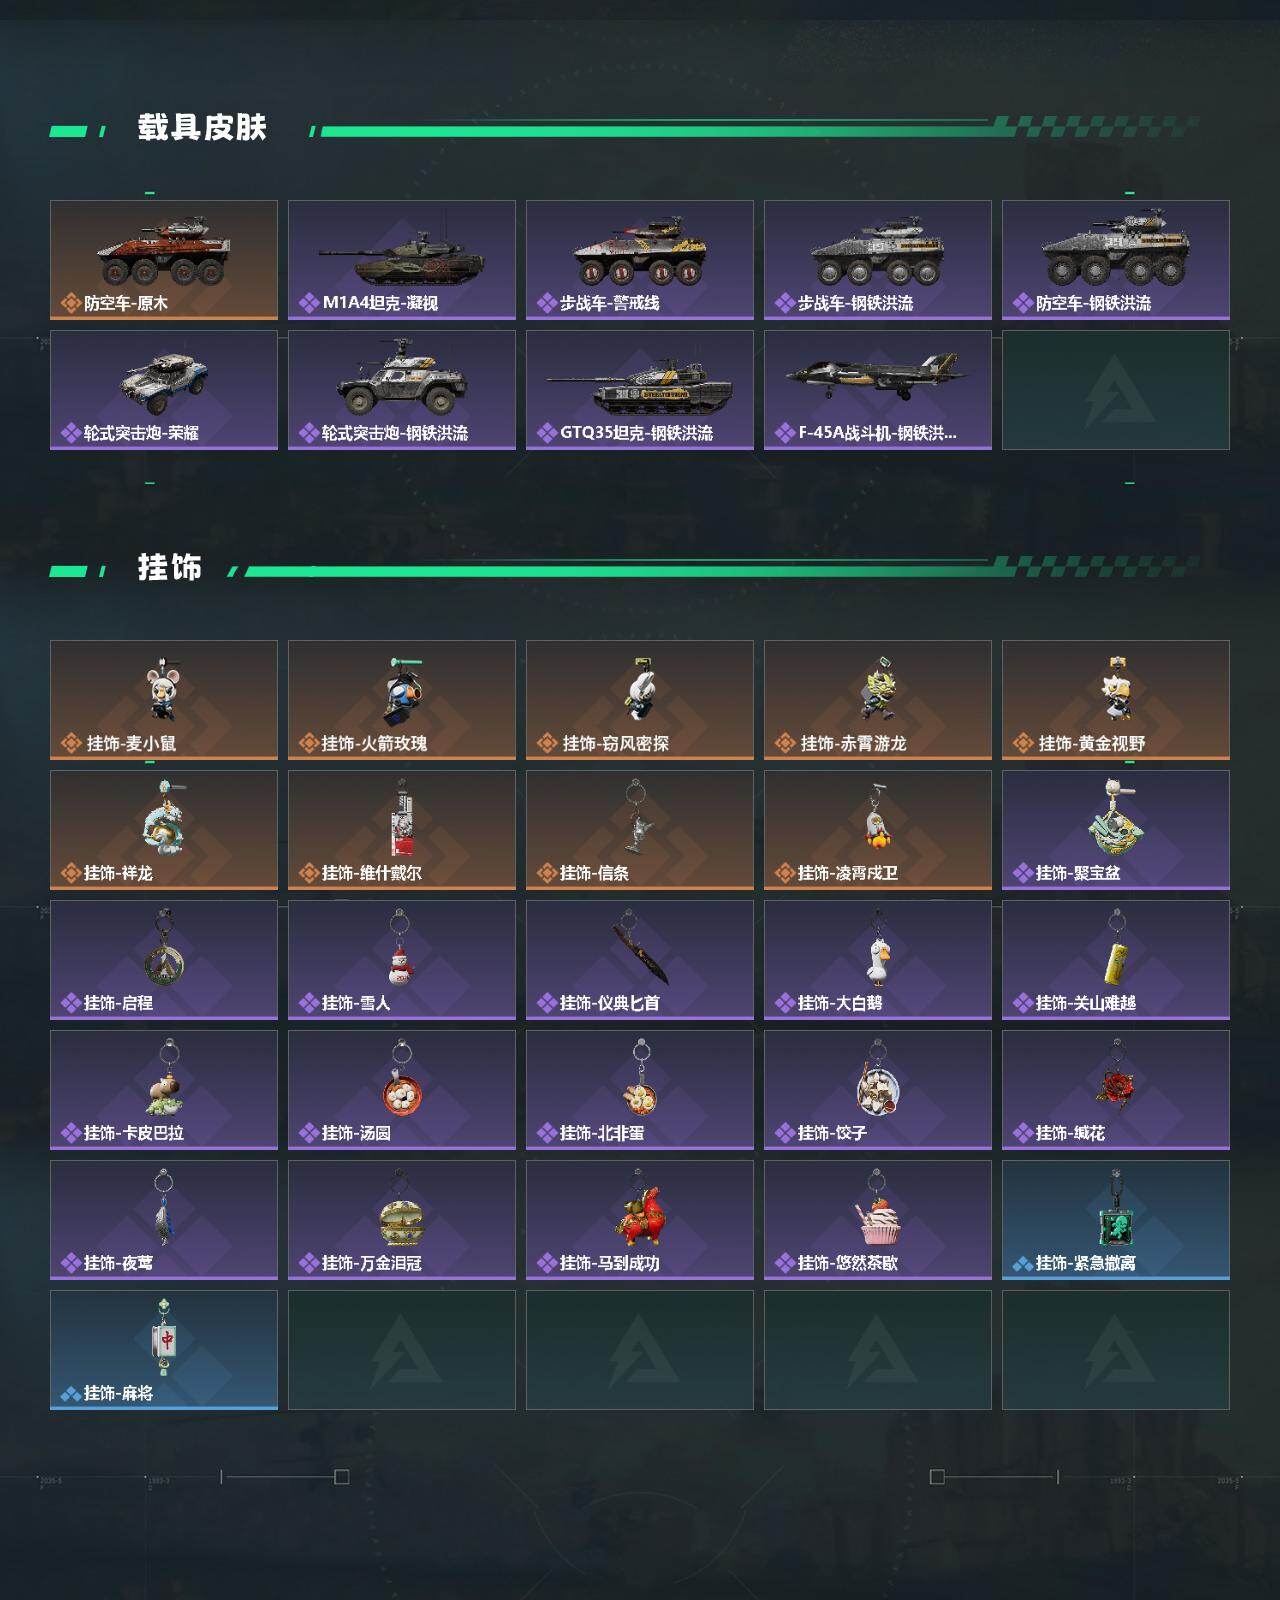This screenshot has width=1280, height=1600.
Task: Click the 挂饰-悠然茶歇 cupcake charm
Action: click(878, 1220)
